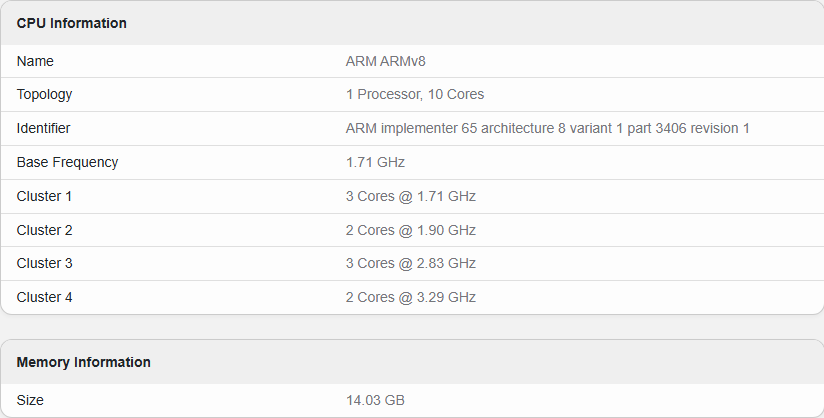This screenshot has width=824, height=418.
Task: Select the Topology row label
Action: pos(44,95)
